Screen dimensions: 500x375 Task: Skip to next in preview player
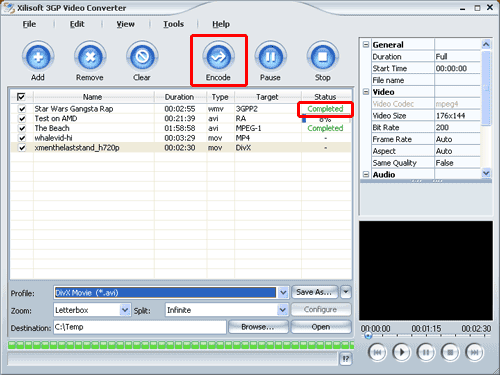tap(474, 352)
